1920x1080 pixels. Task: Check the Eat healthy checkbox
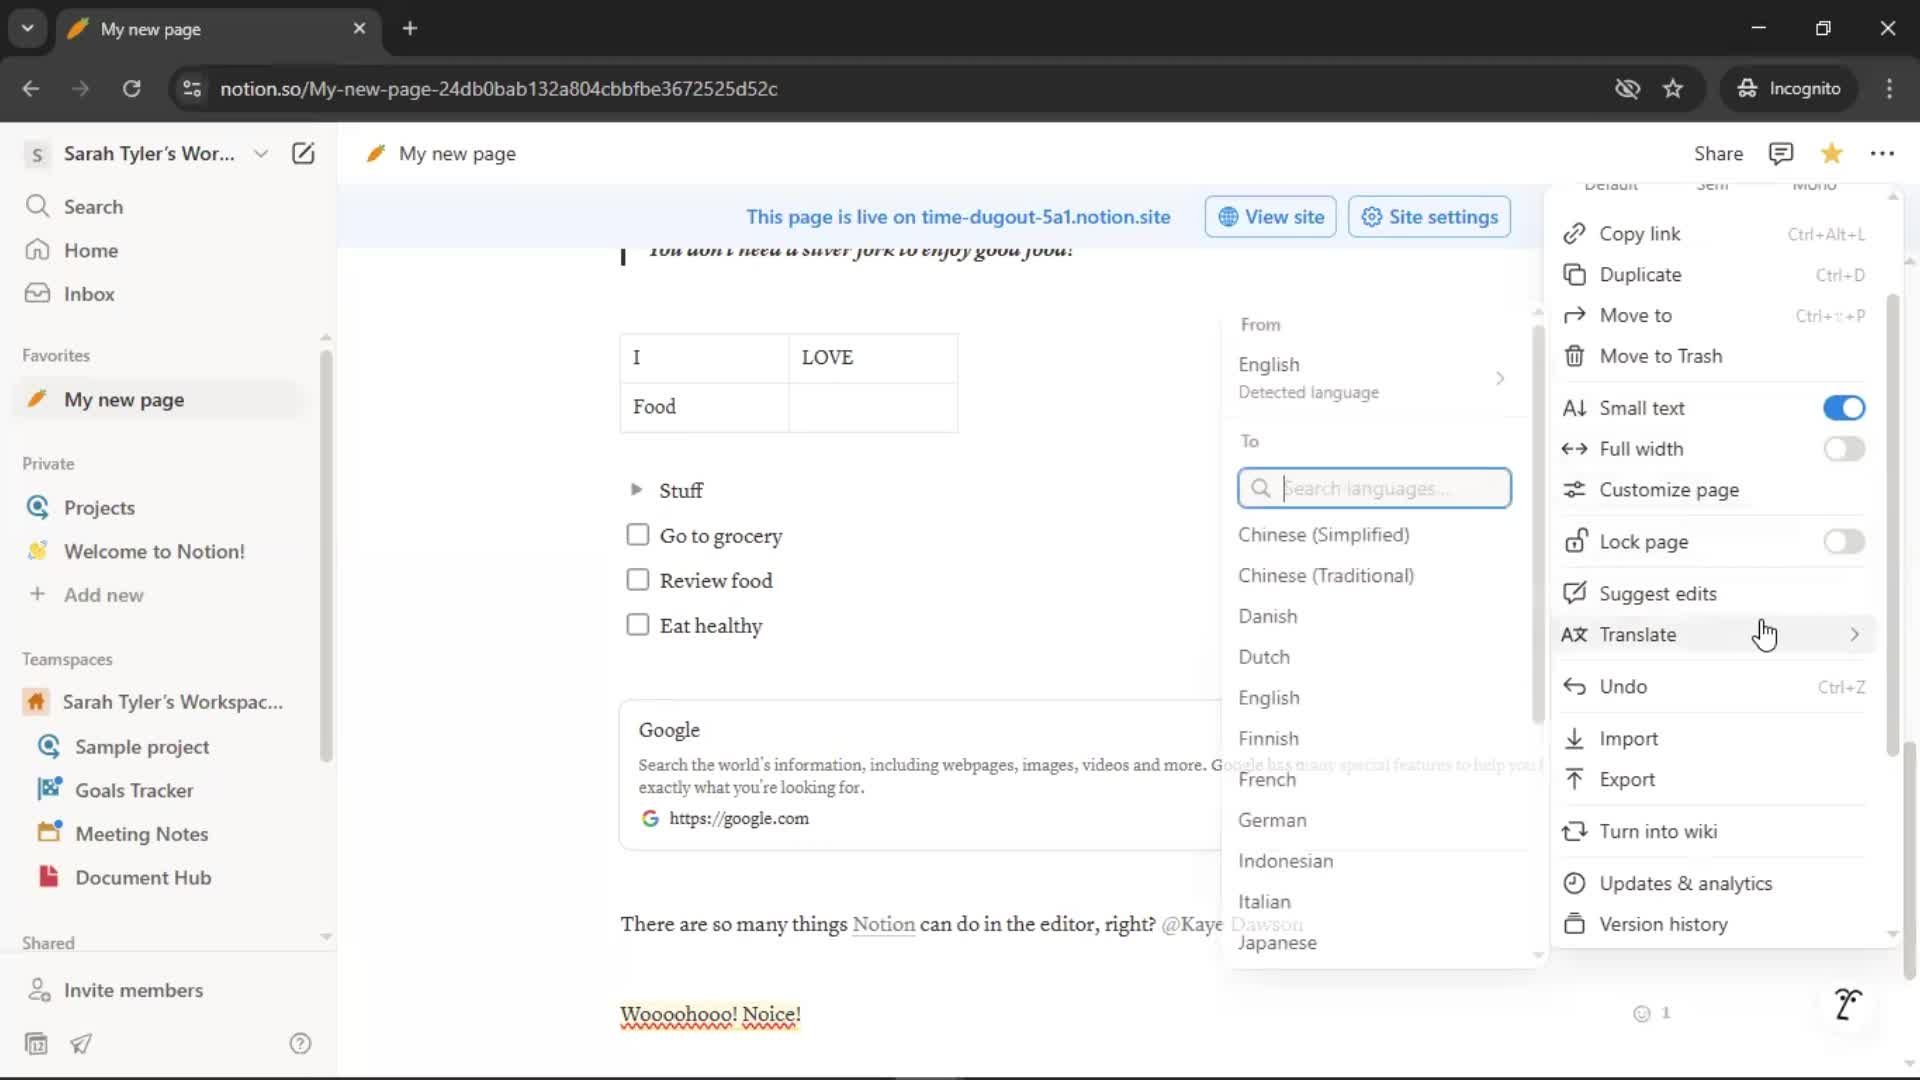pyautogui.click(x=637, y=625)
